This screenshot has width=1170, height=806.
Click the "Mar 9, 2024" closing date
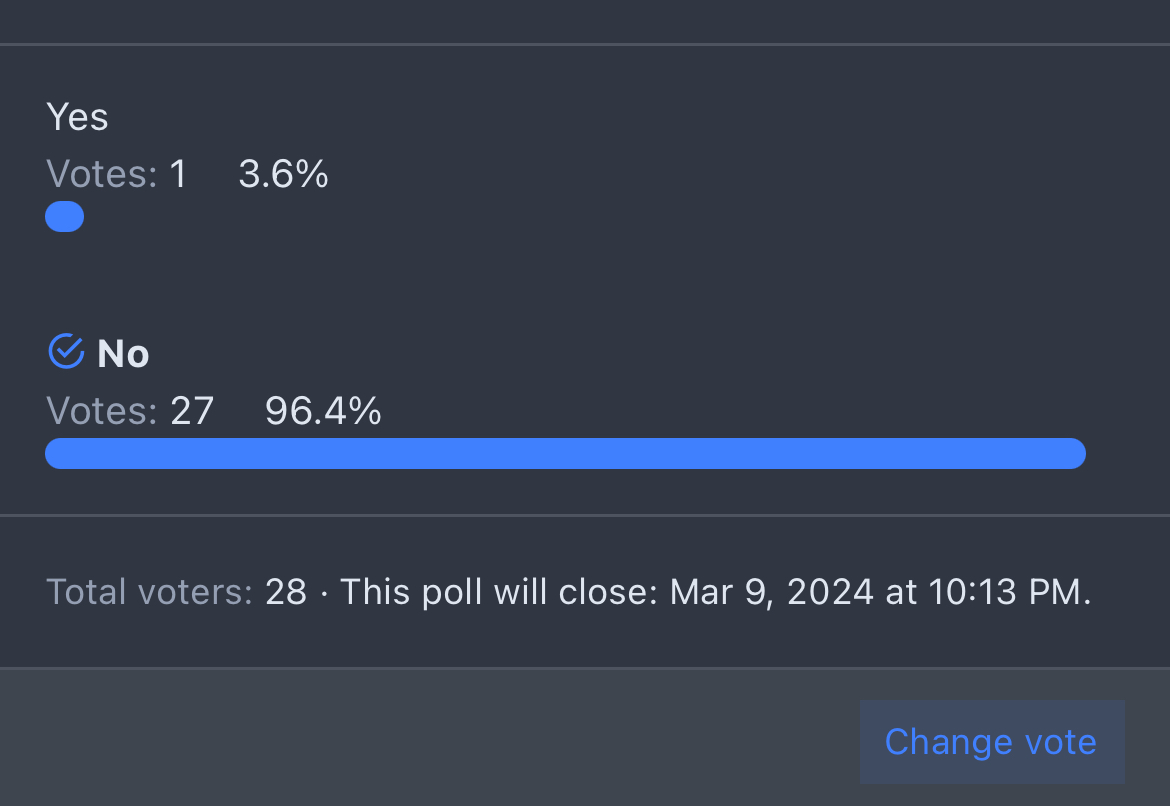tap(772, 592)
